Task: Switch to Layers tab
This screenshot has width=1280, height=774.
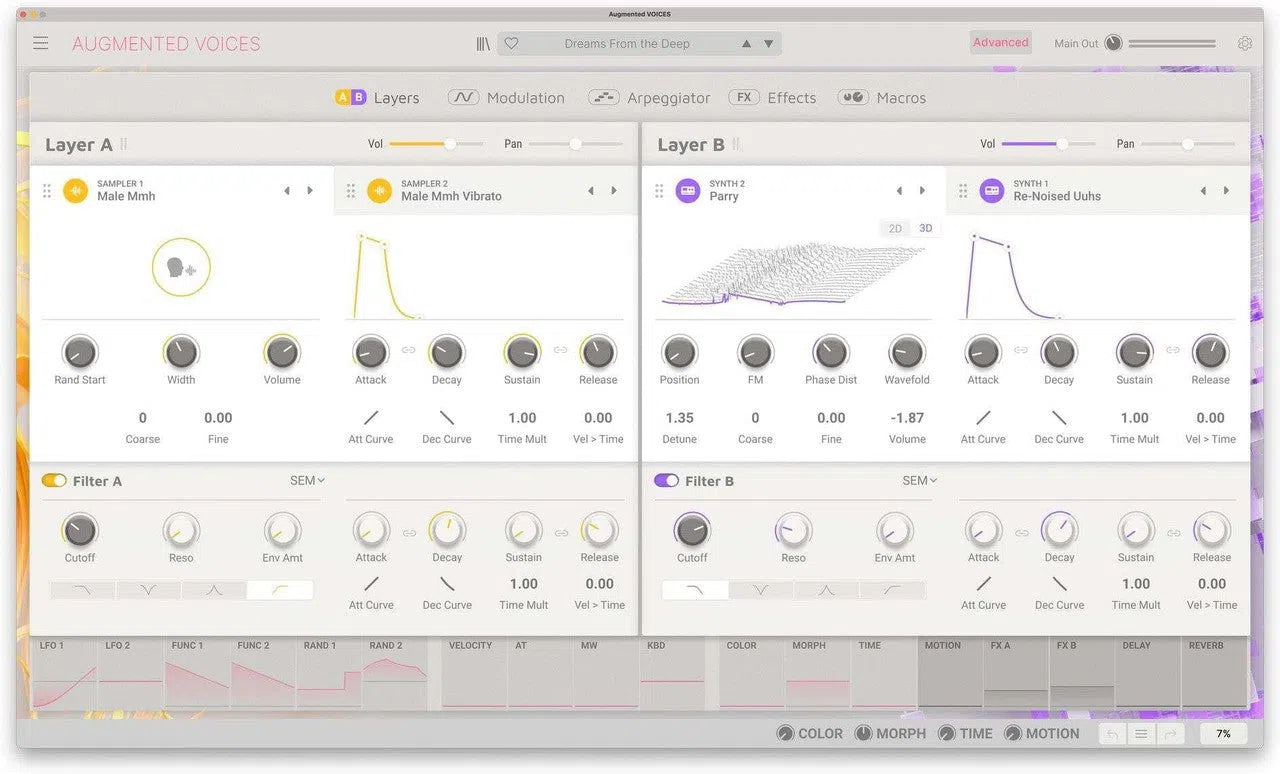Action: pyautogui.click(x=377, y=97)
